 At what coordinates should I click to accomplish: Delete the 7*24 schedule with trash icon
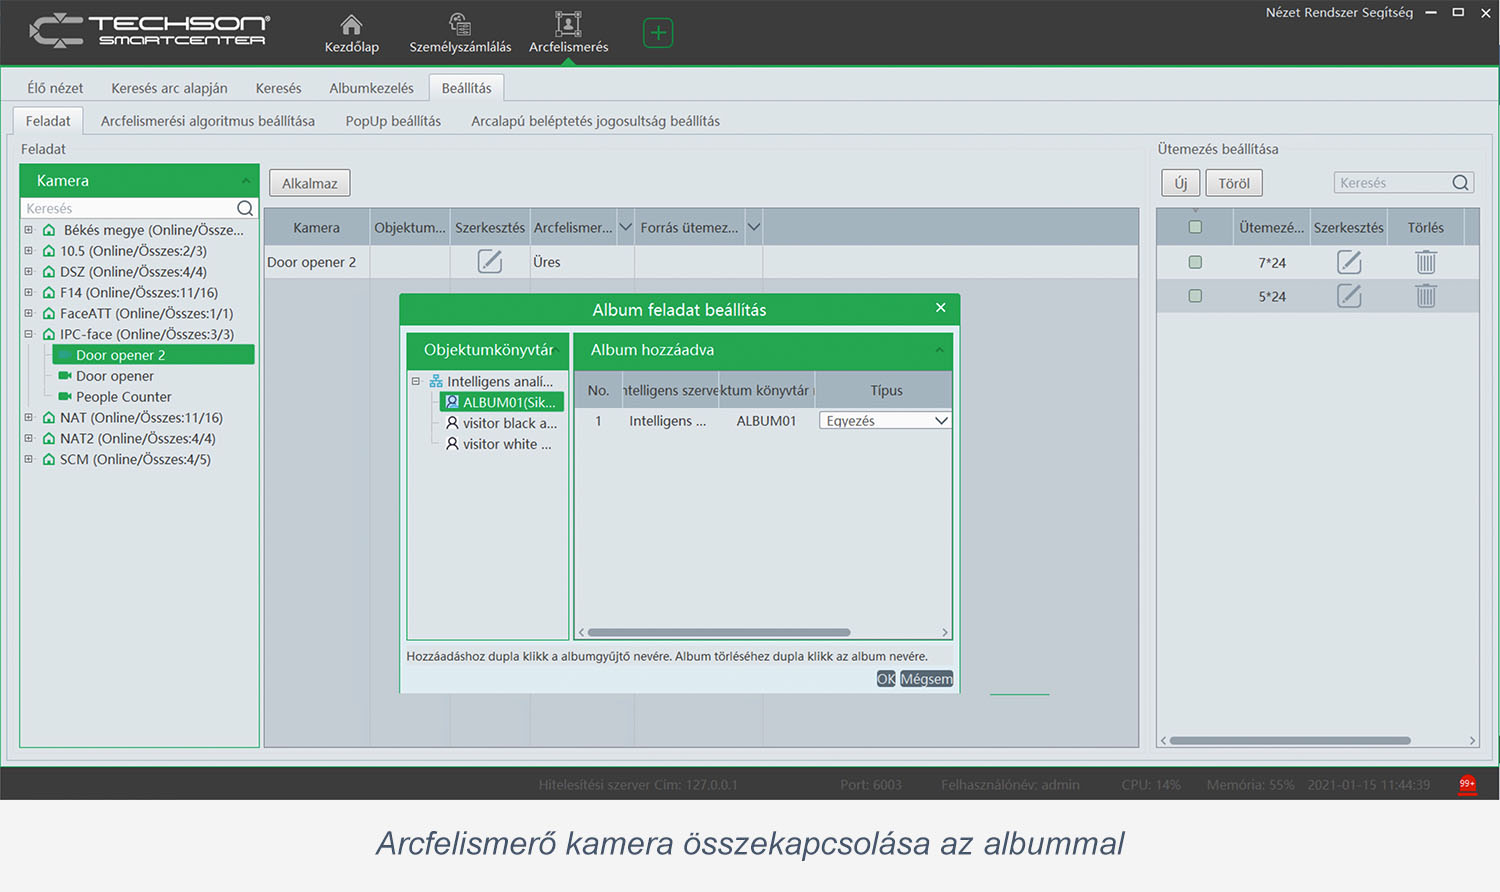1426,262
